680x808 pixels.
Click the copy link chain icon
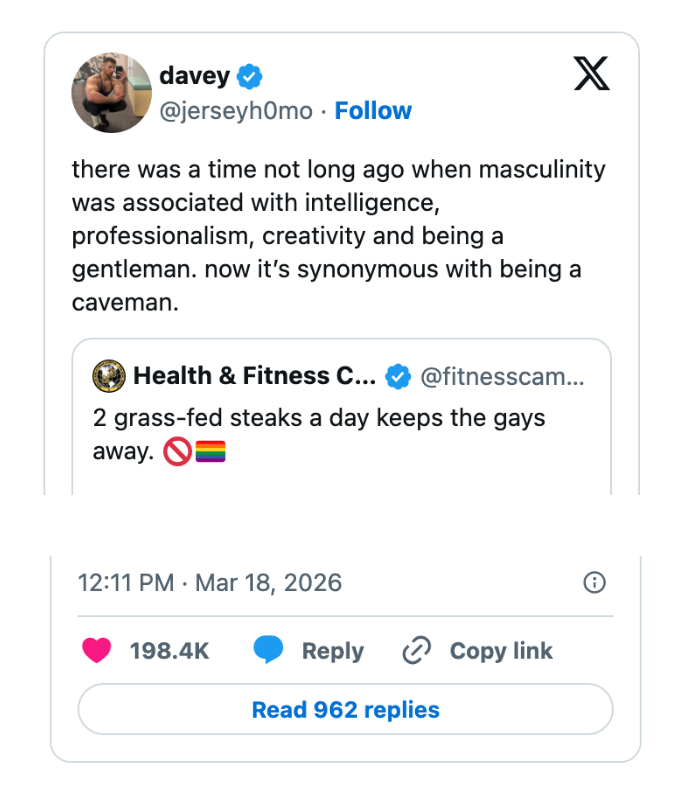click(x=416, y=651)
